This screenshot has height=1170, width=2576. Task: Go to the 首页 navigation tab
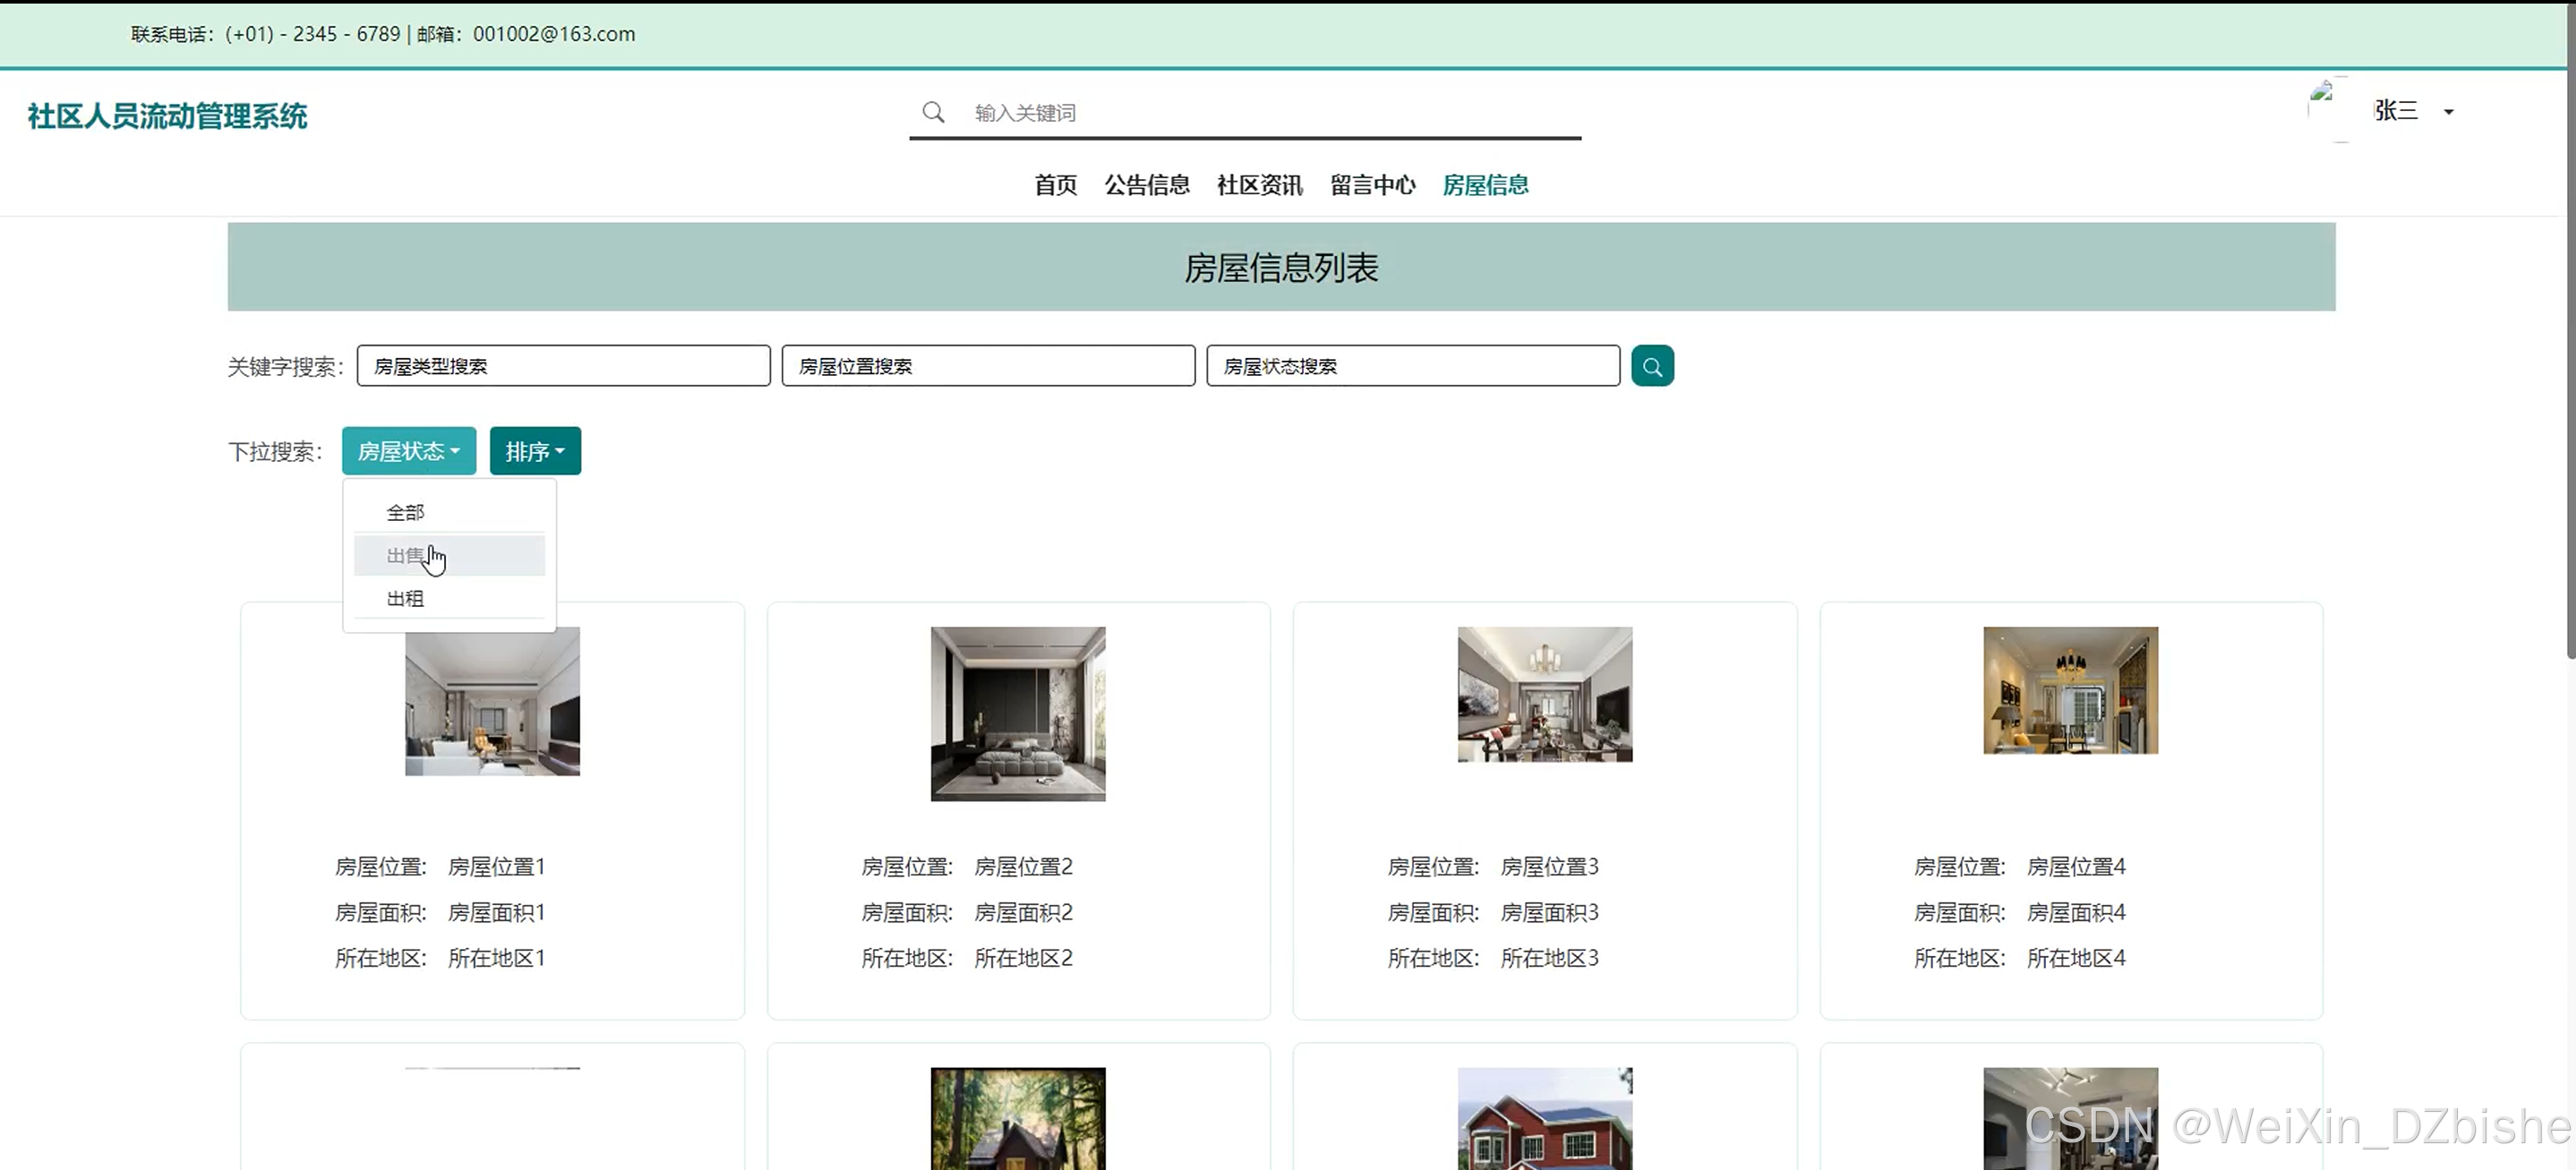coord(1055,185)
